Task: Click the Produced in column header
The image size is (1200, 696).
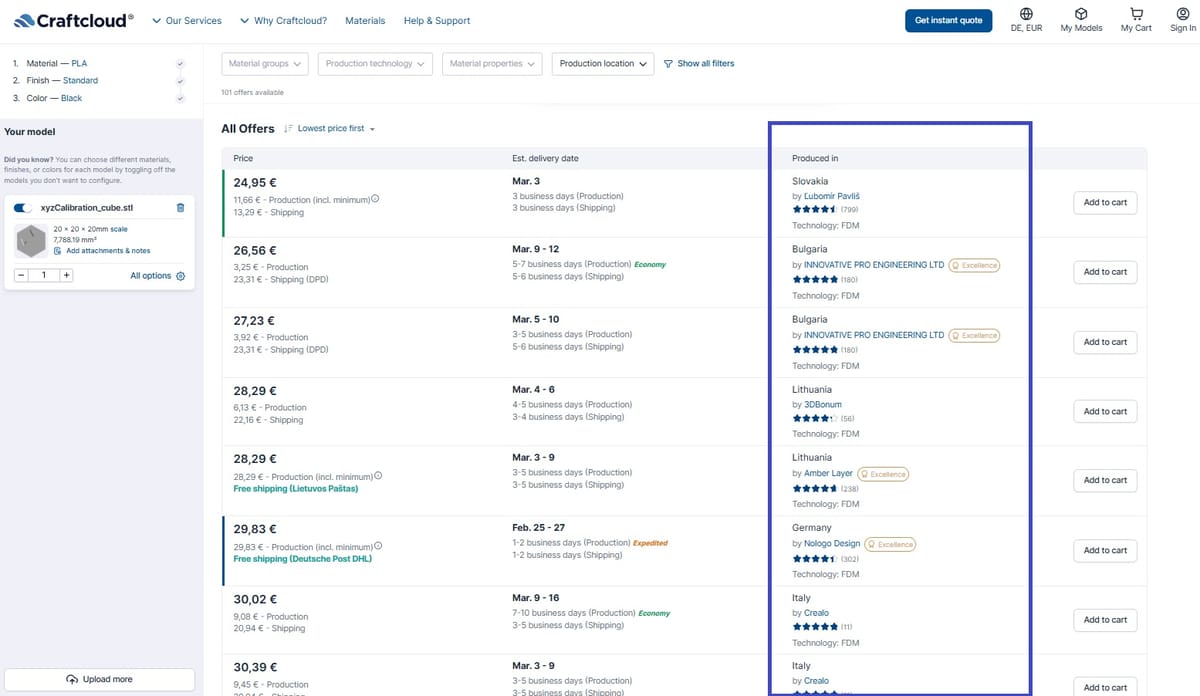Action: coord(815,158)
